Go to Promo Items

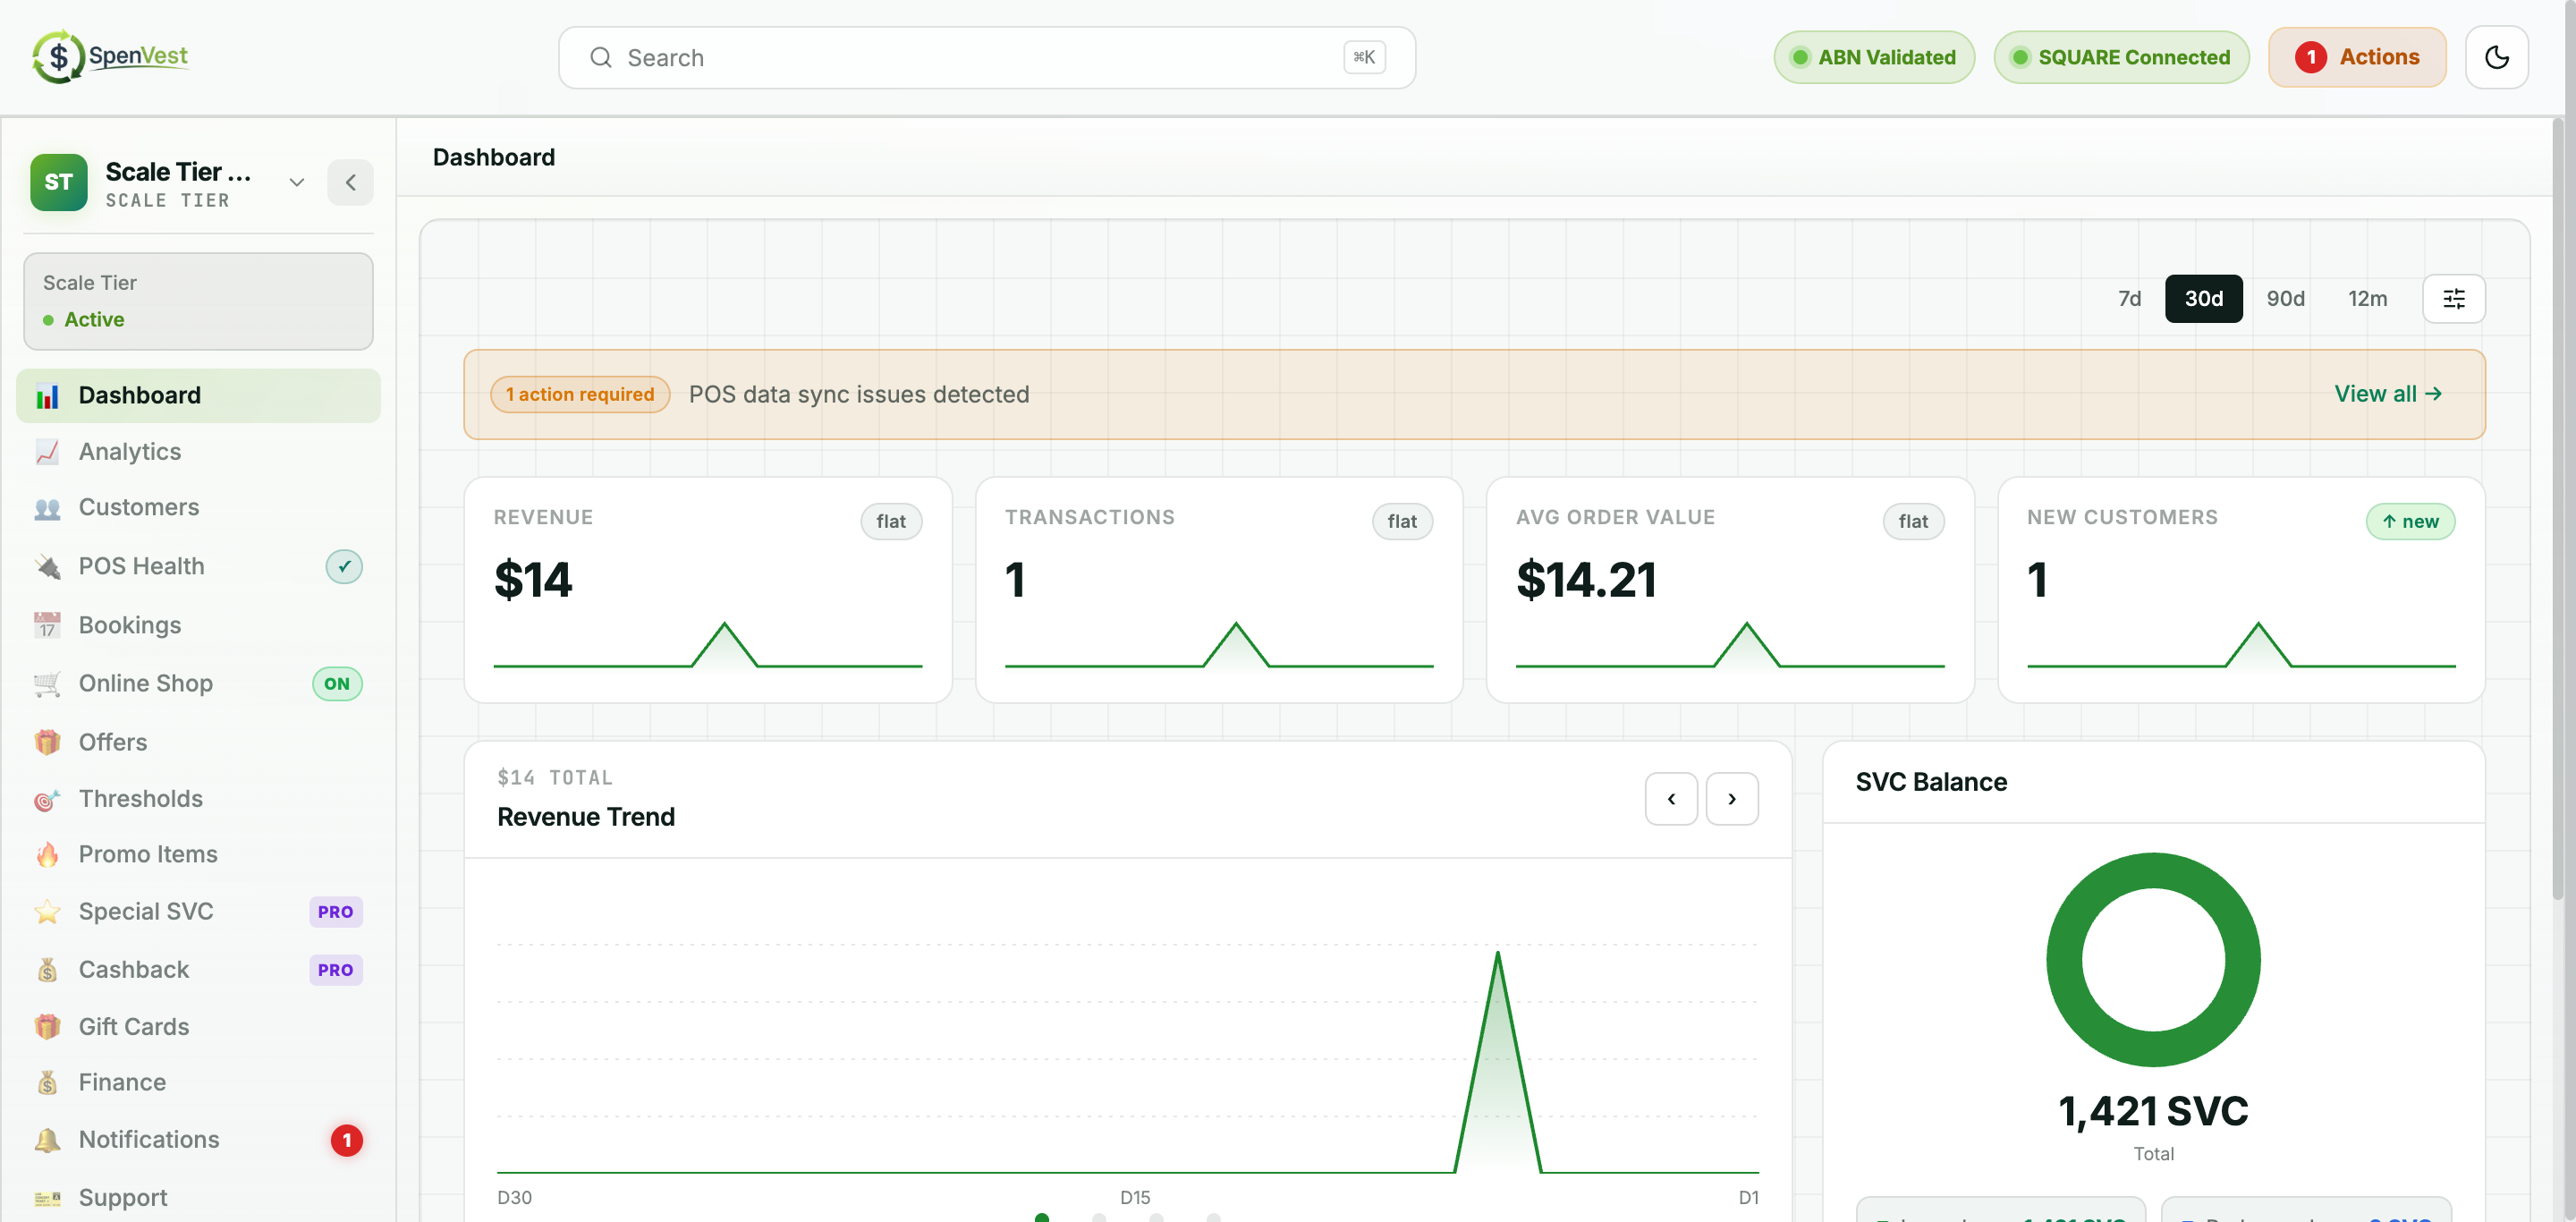(198, 855)
